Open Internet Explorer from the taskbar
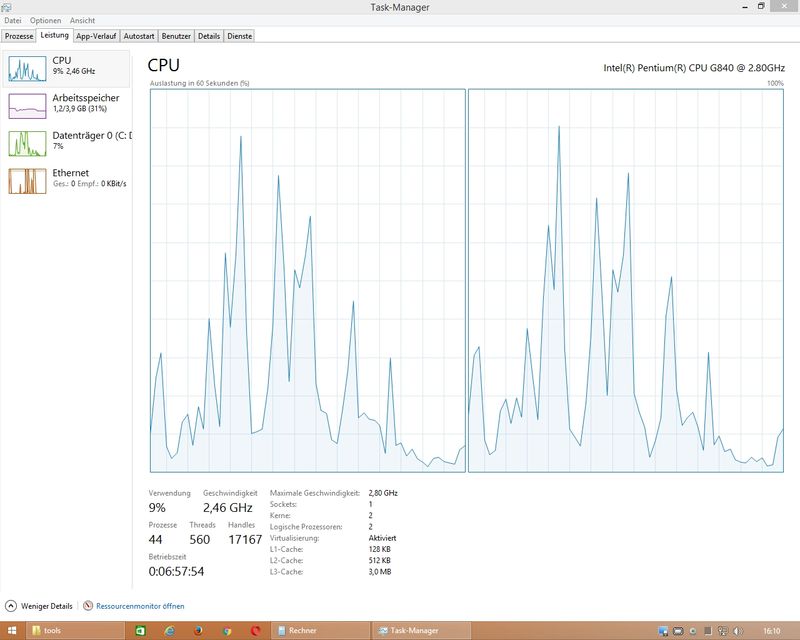 [169, 631]
